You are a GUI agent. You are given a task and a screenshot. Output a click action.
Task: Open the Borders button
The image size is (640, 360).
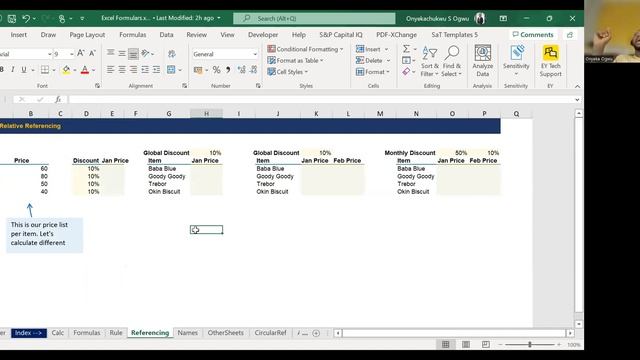tap(45, 70)
